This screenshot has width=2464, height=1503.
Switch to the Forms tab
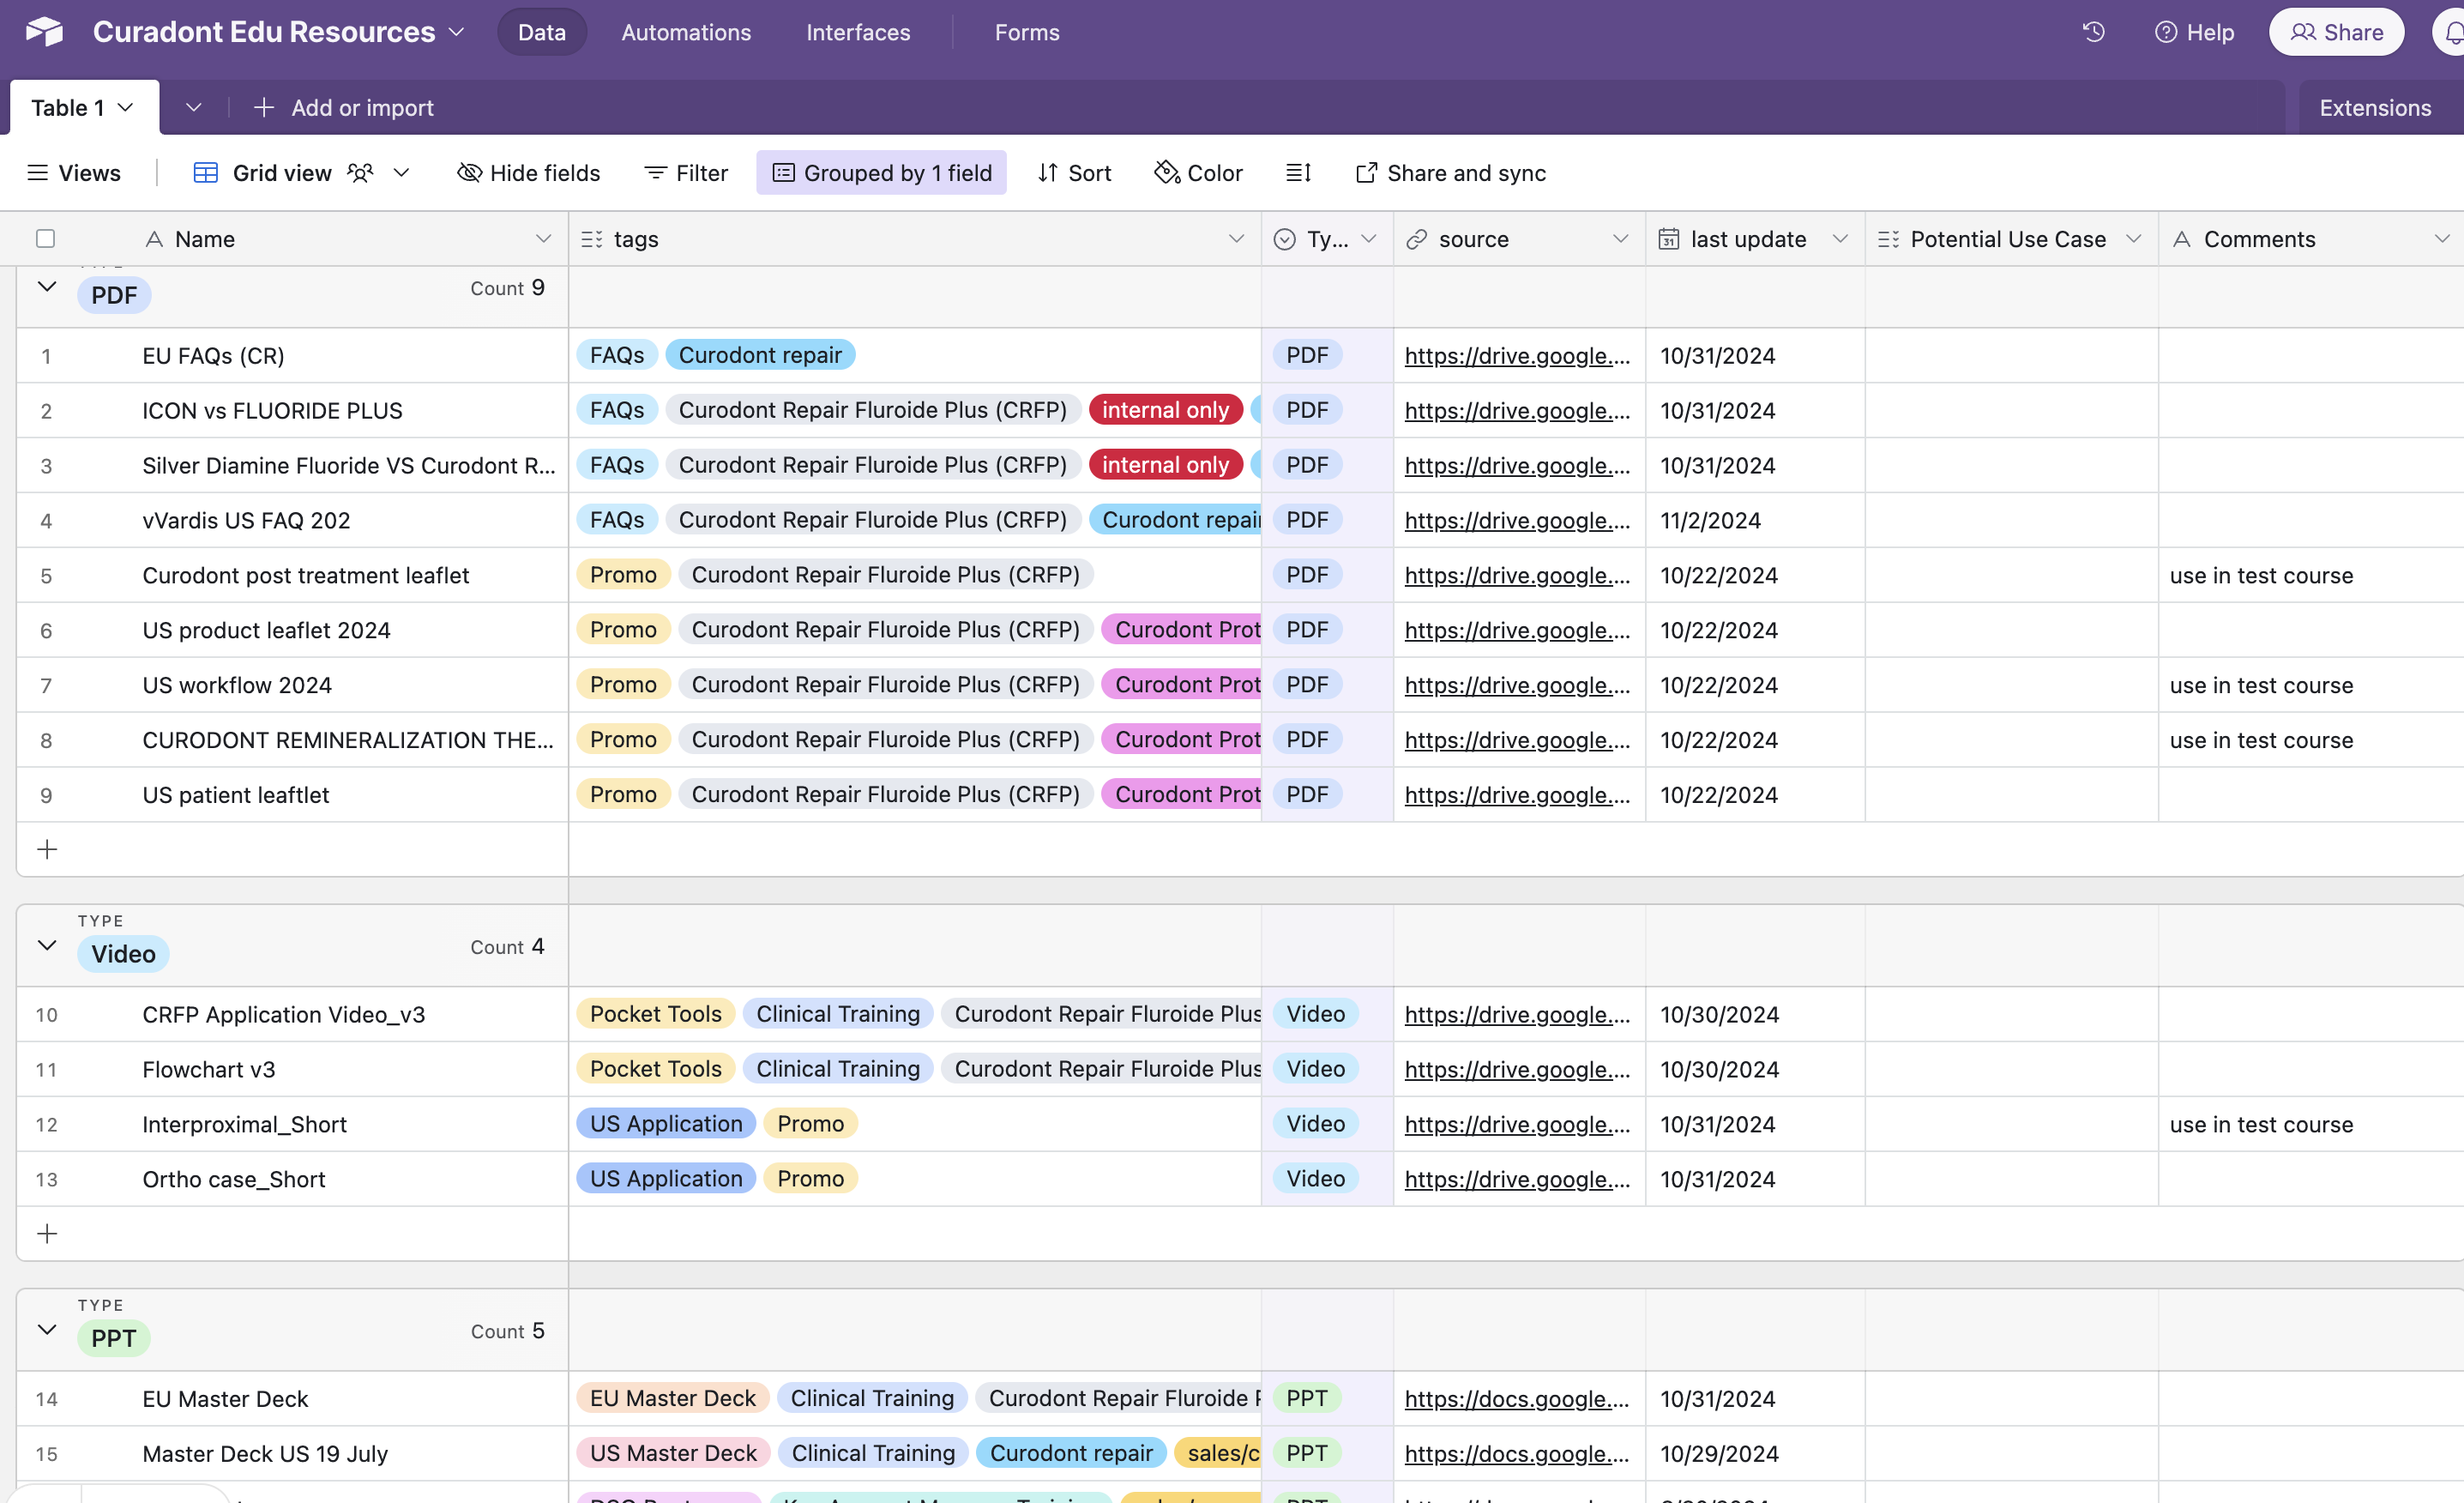click(1027, 32)
